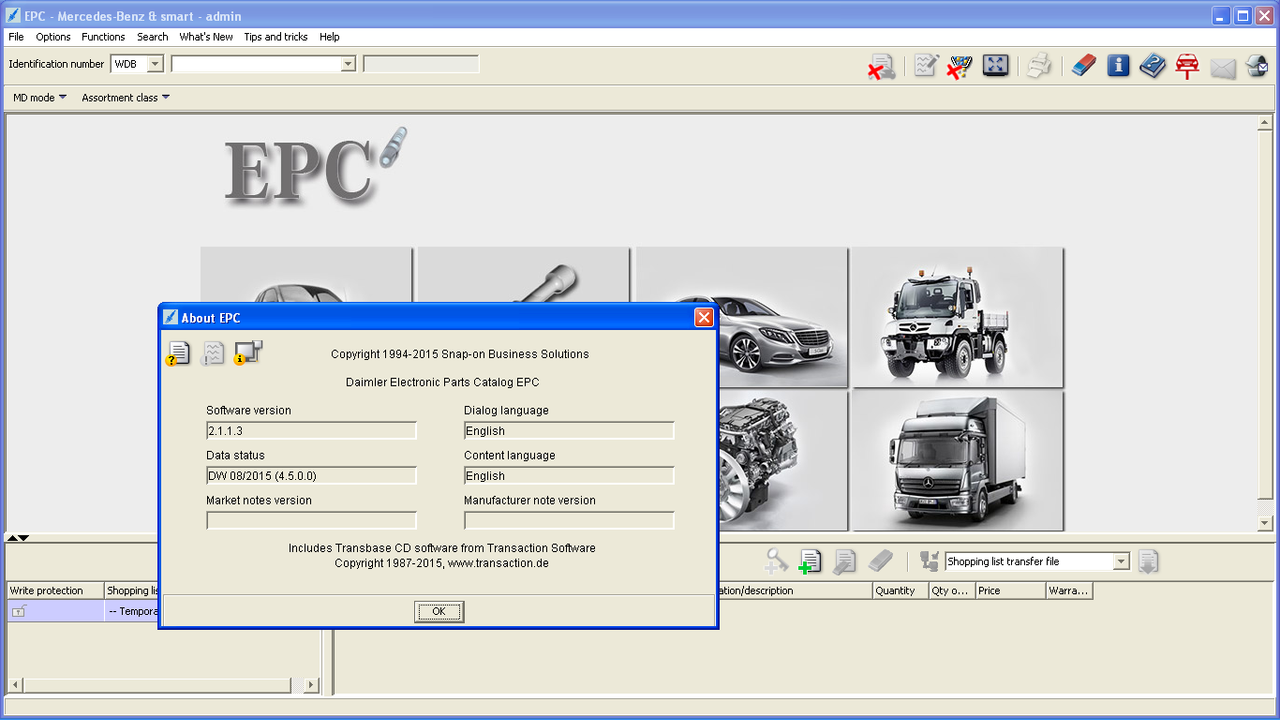
Task: Click the globe with mail icon
Action: [1257, 67]
